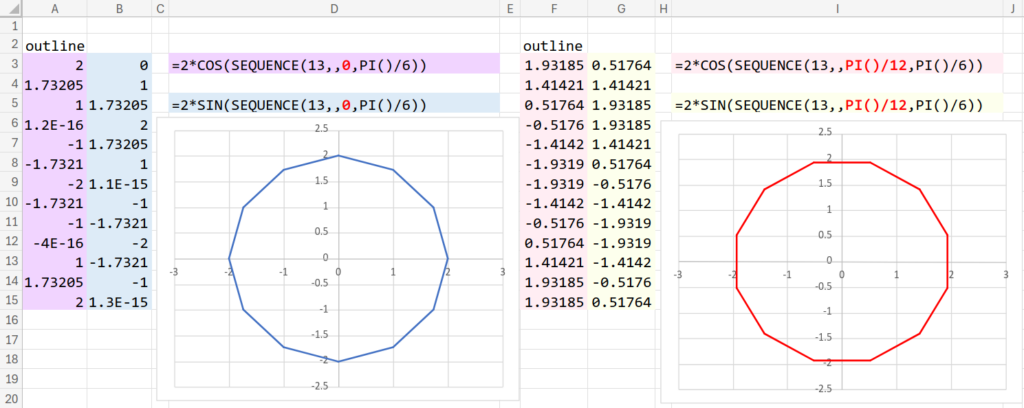Select column D header
Screen dimensions: 1024x408
334,9
